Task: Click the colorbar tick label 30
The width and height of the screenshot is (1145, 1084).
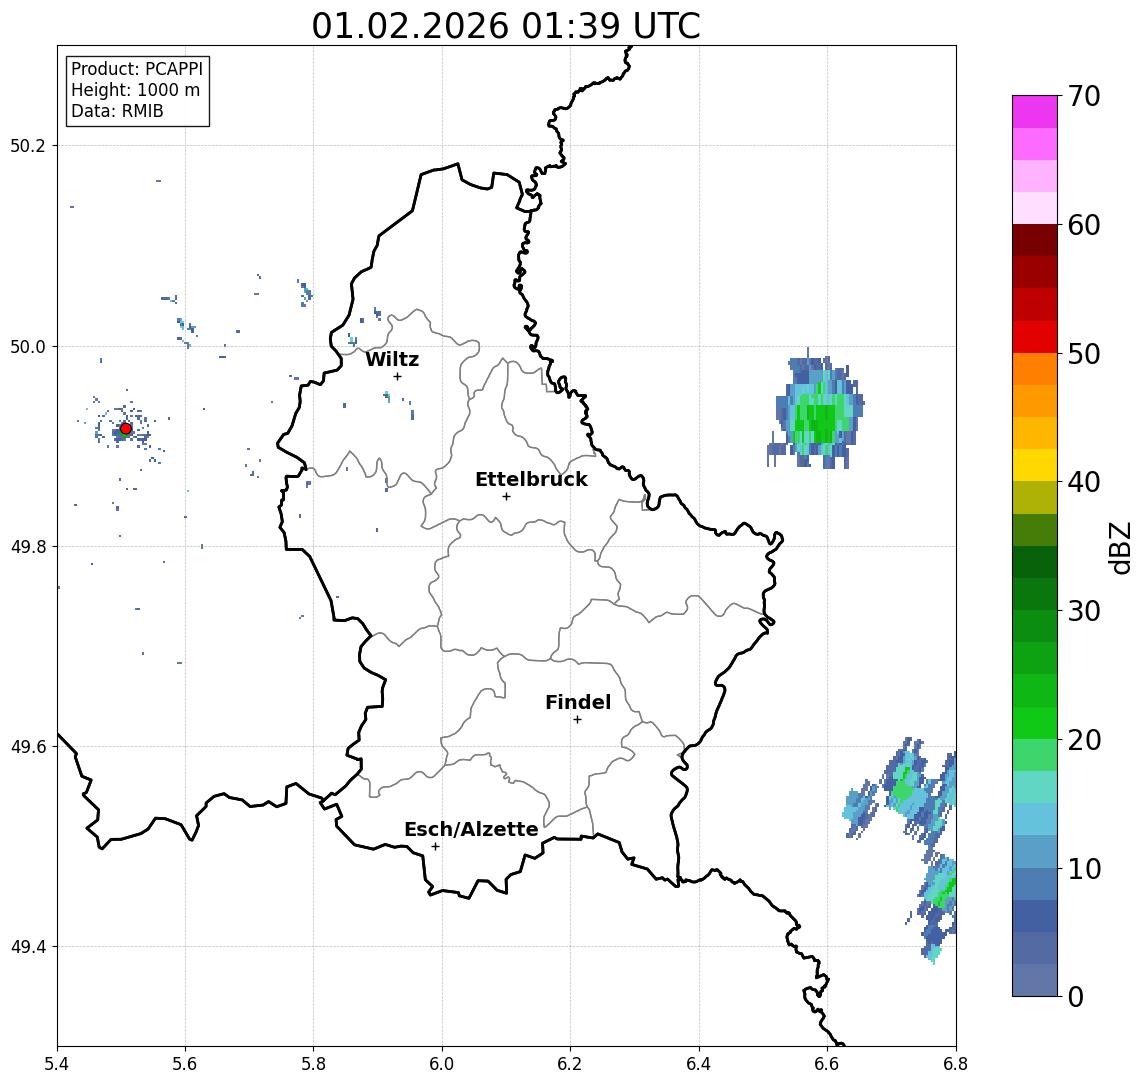Action: (x=1084, y=611)
